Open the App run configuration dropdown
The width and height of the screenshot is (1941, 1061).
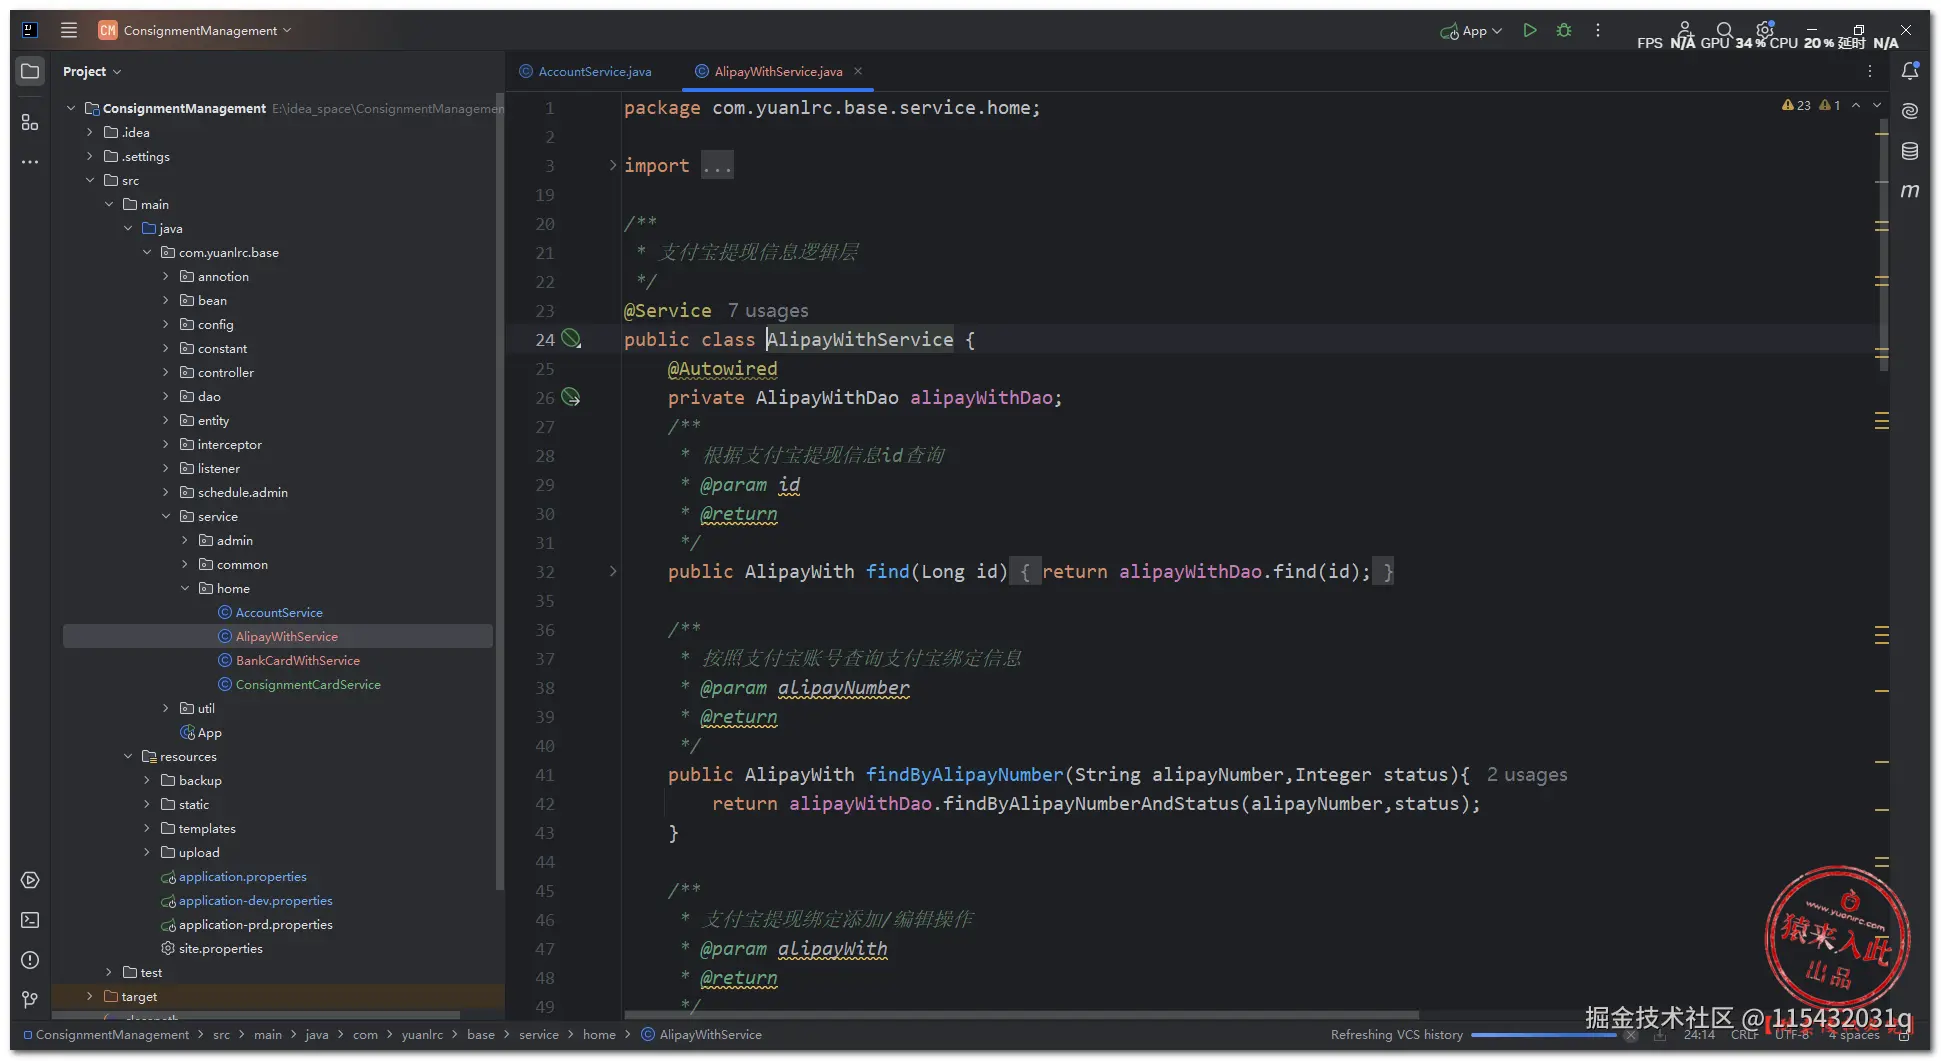tap(1472, 31)
